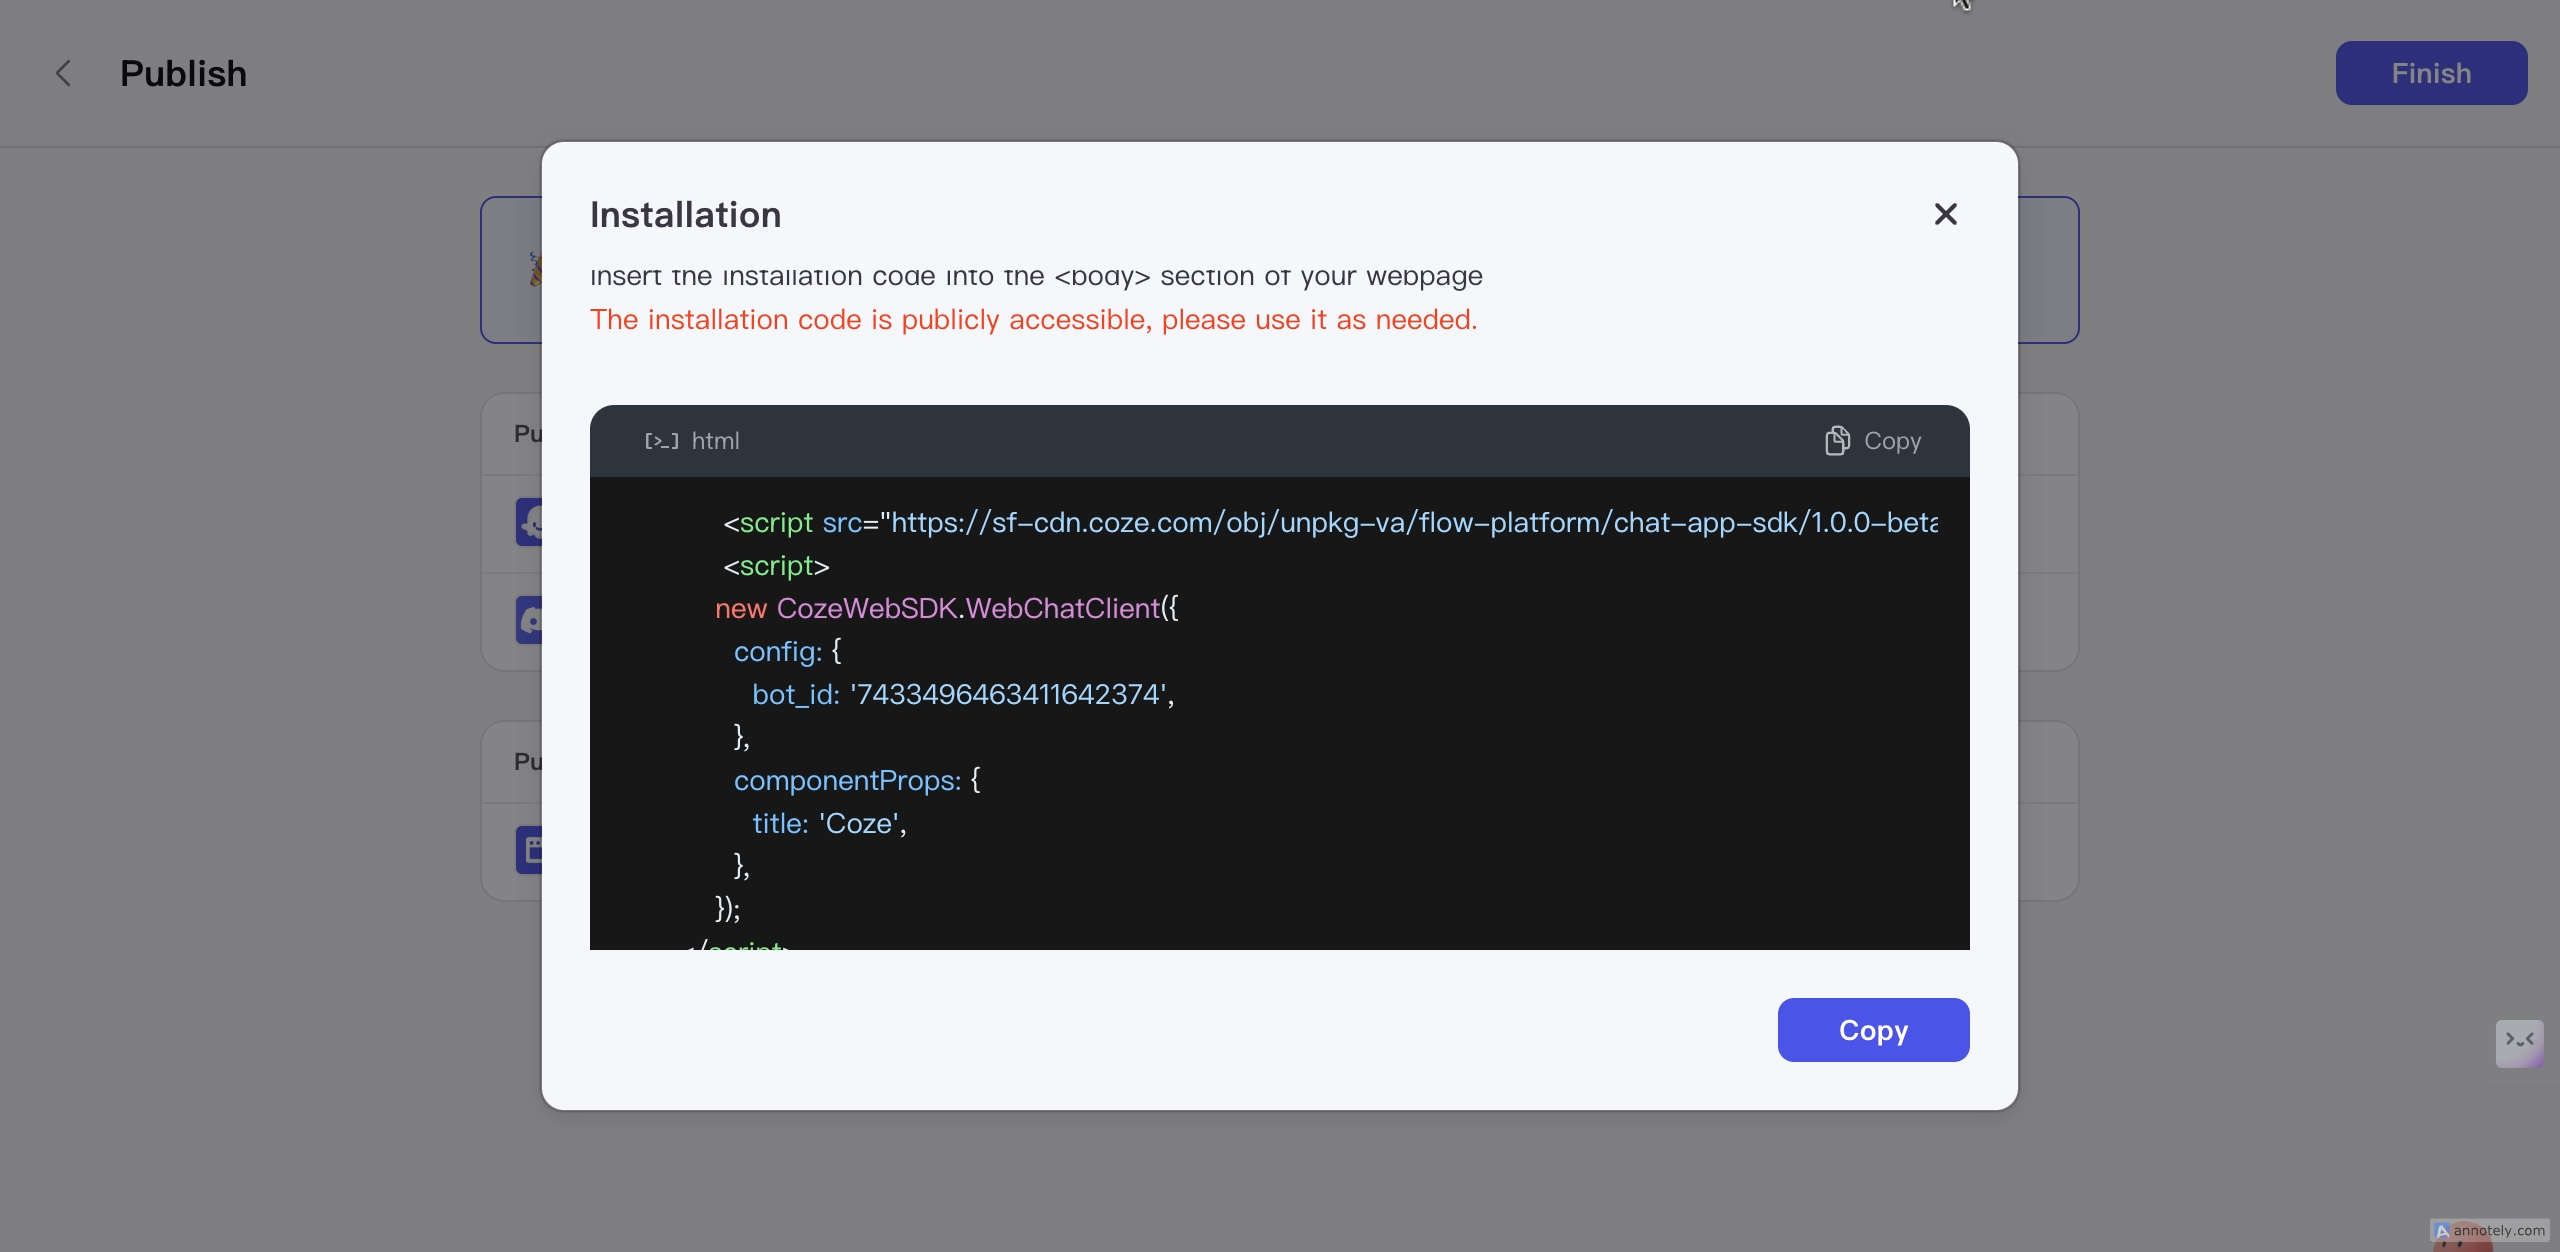Click the clipboard icon in code header
The width and height of the screenshot is (2560, 1252).
tap(1837, 441)
